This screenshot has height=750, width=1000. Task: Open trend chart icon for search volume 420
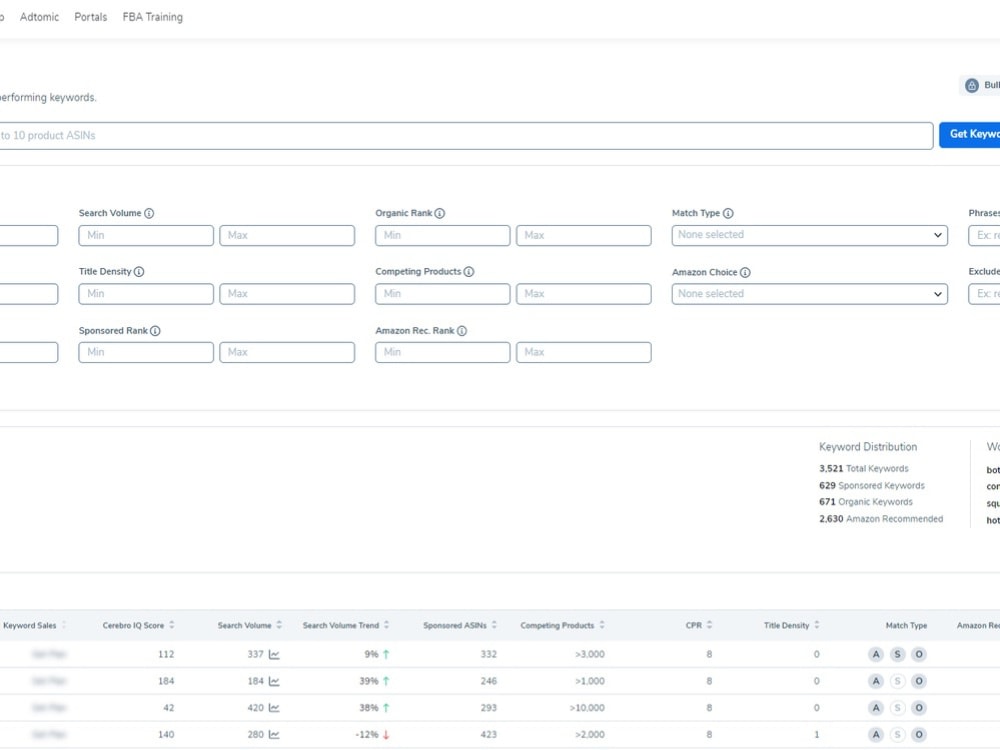tap(274, 708)
